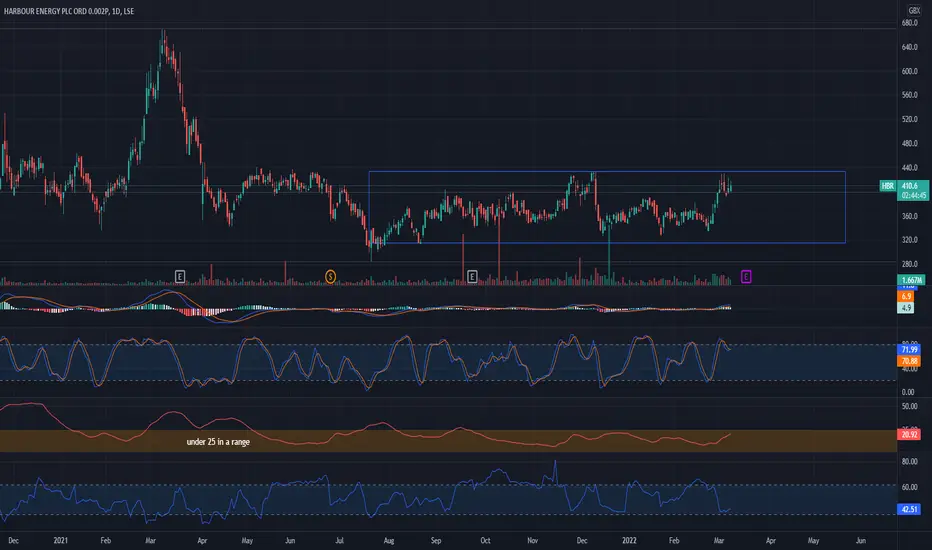Click the pale 4.9 indicator value label
The image size is (932, 550).
point(906,307)
